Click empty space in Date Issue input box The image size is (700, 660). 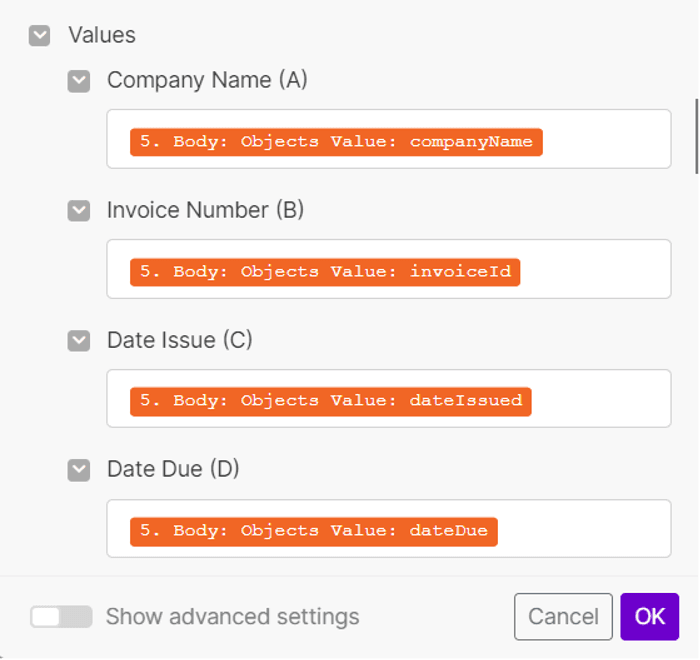point(600,399)
